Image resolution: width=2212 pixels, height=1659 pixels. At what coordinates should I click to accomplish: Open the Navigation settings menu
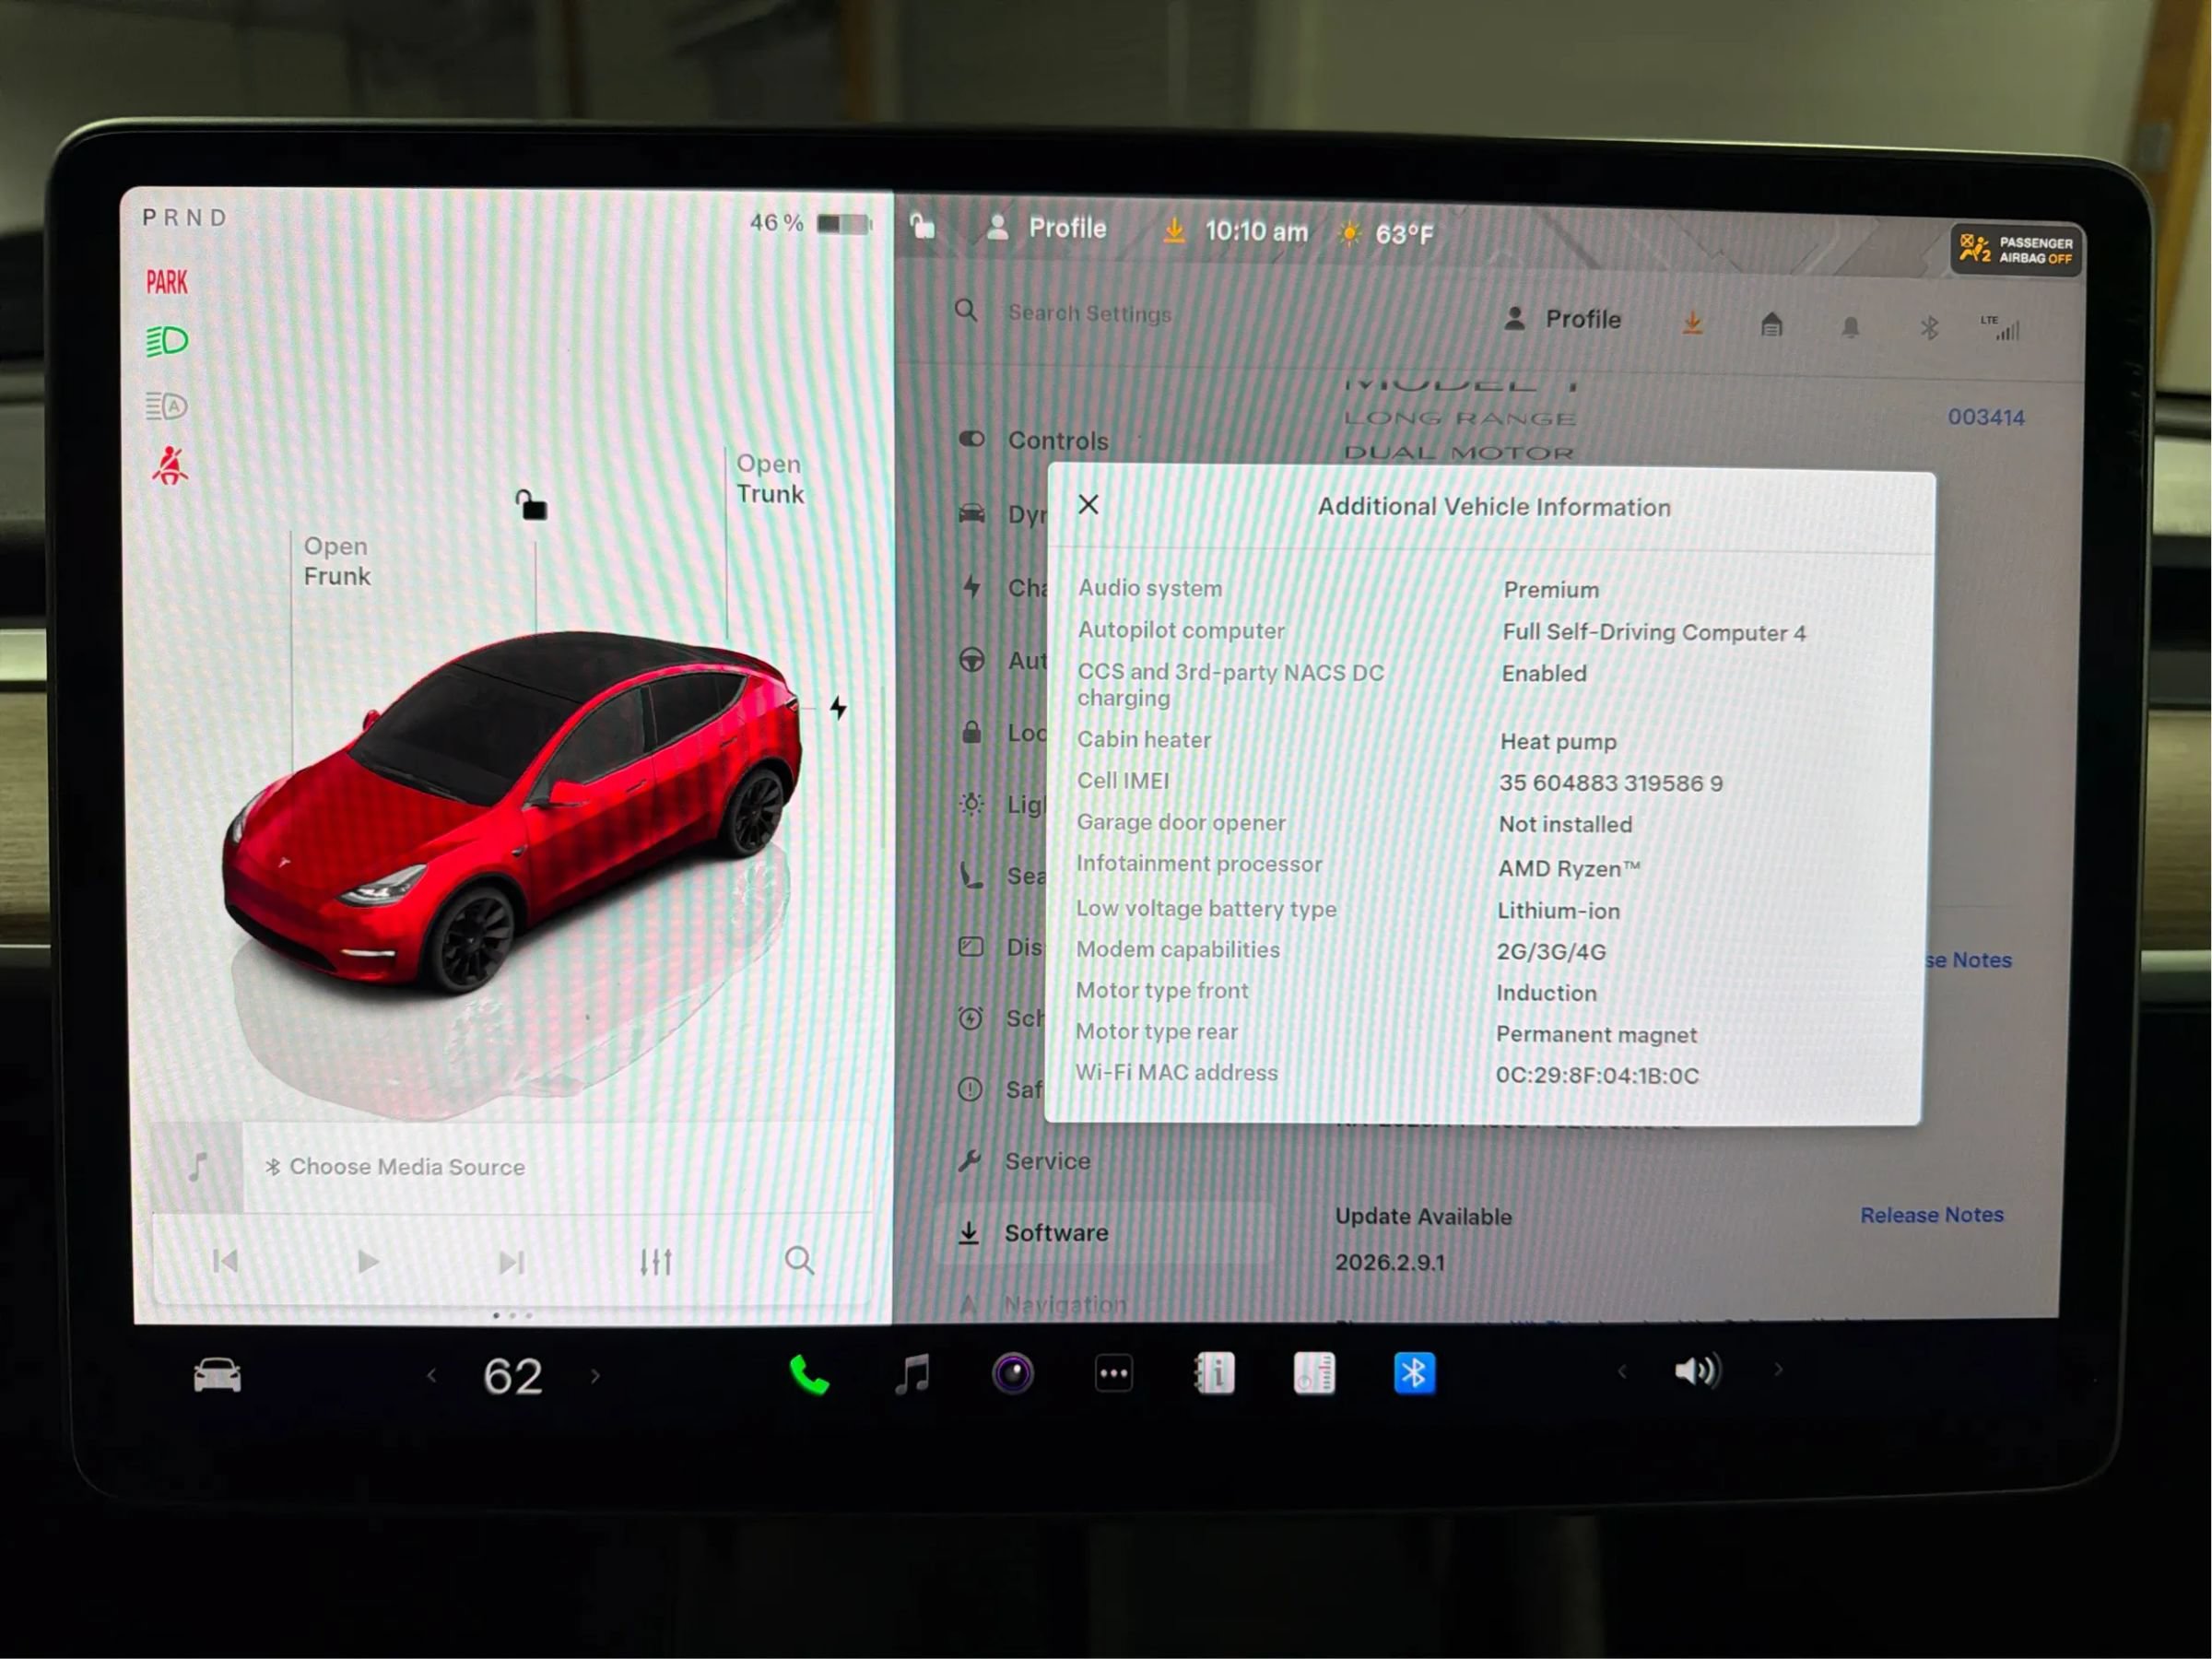click(x=1042, y=1305)
